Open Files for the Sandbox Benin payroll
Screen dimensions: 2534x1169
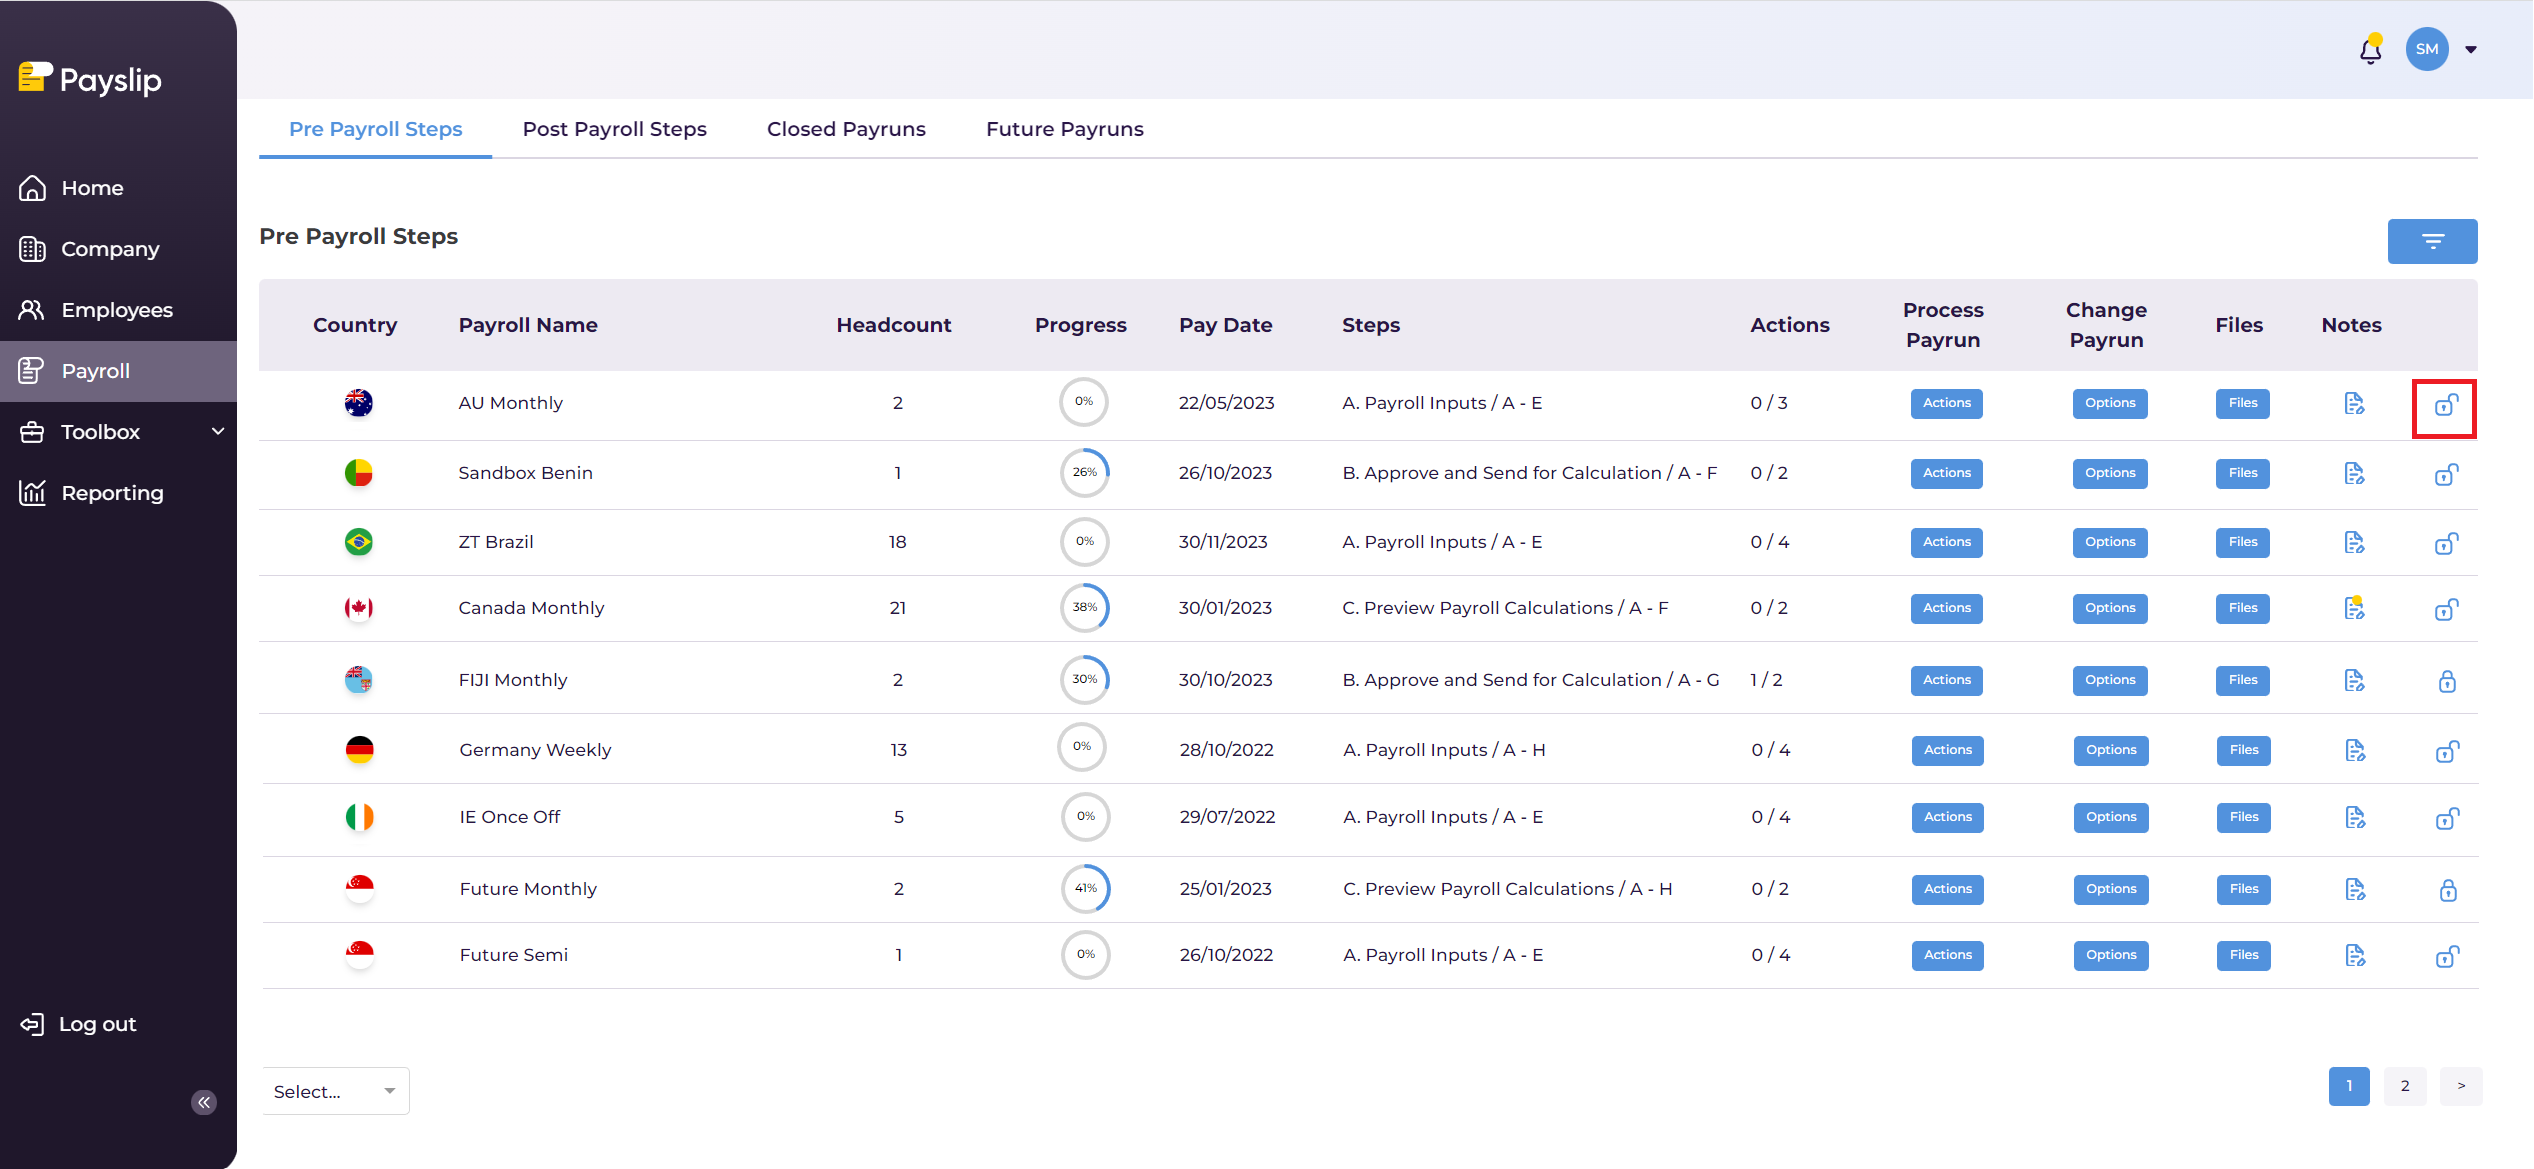pyautogui.click(x=2242, y=473)
